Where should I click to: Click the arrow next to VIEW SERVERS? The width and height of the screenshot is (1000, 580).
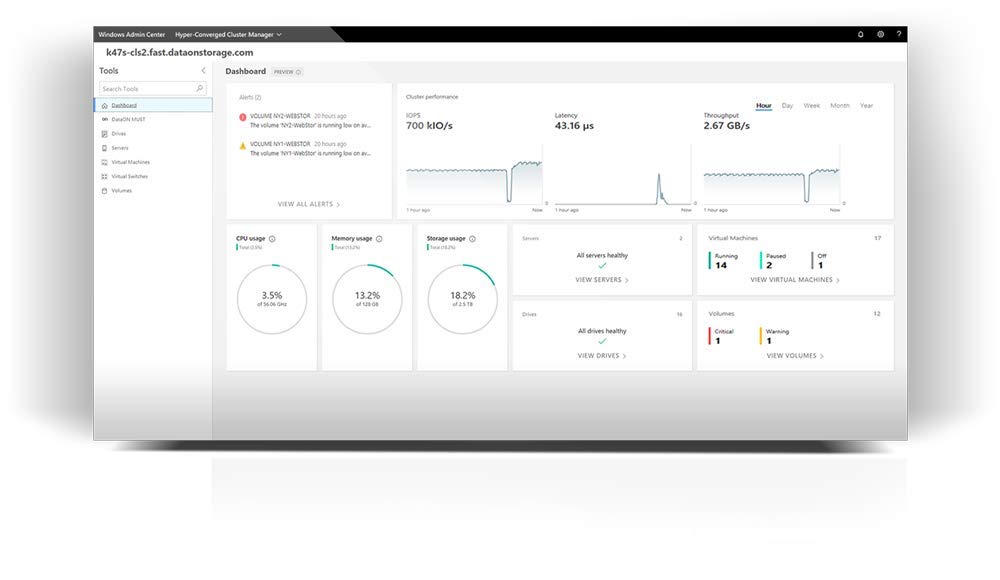tap(627, 280)
